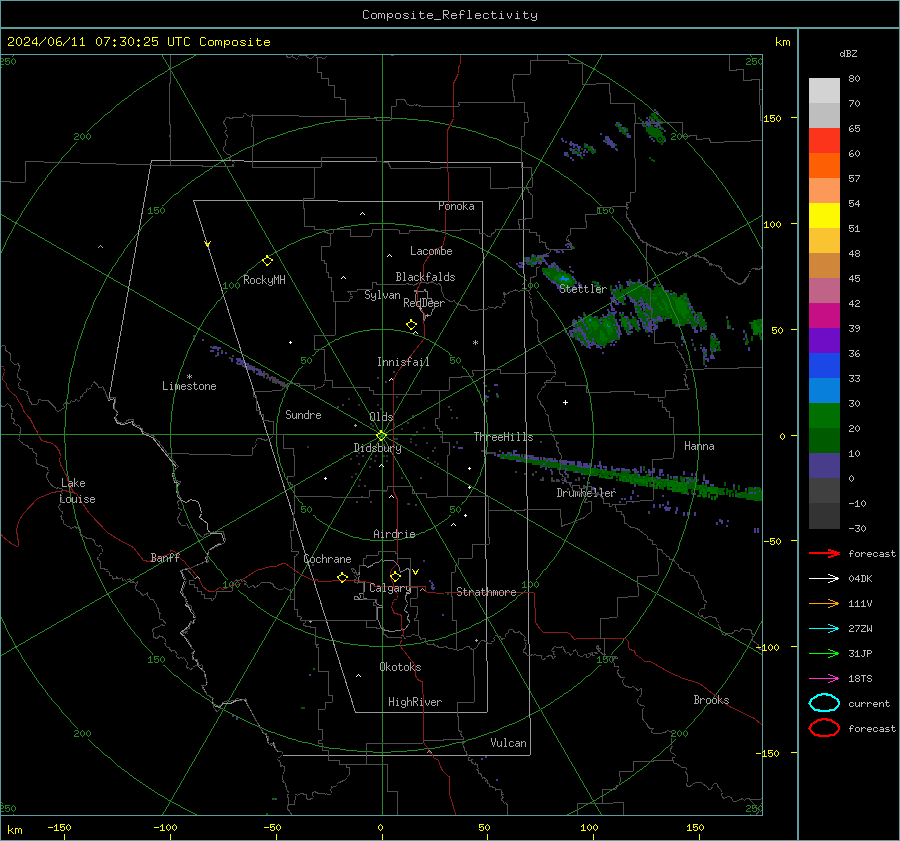Click the Calgary city label
The width and height of the screenshot is (900, 841).
point(390,588)
